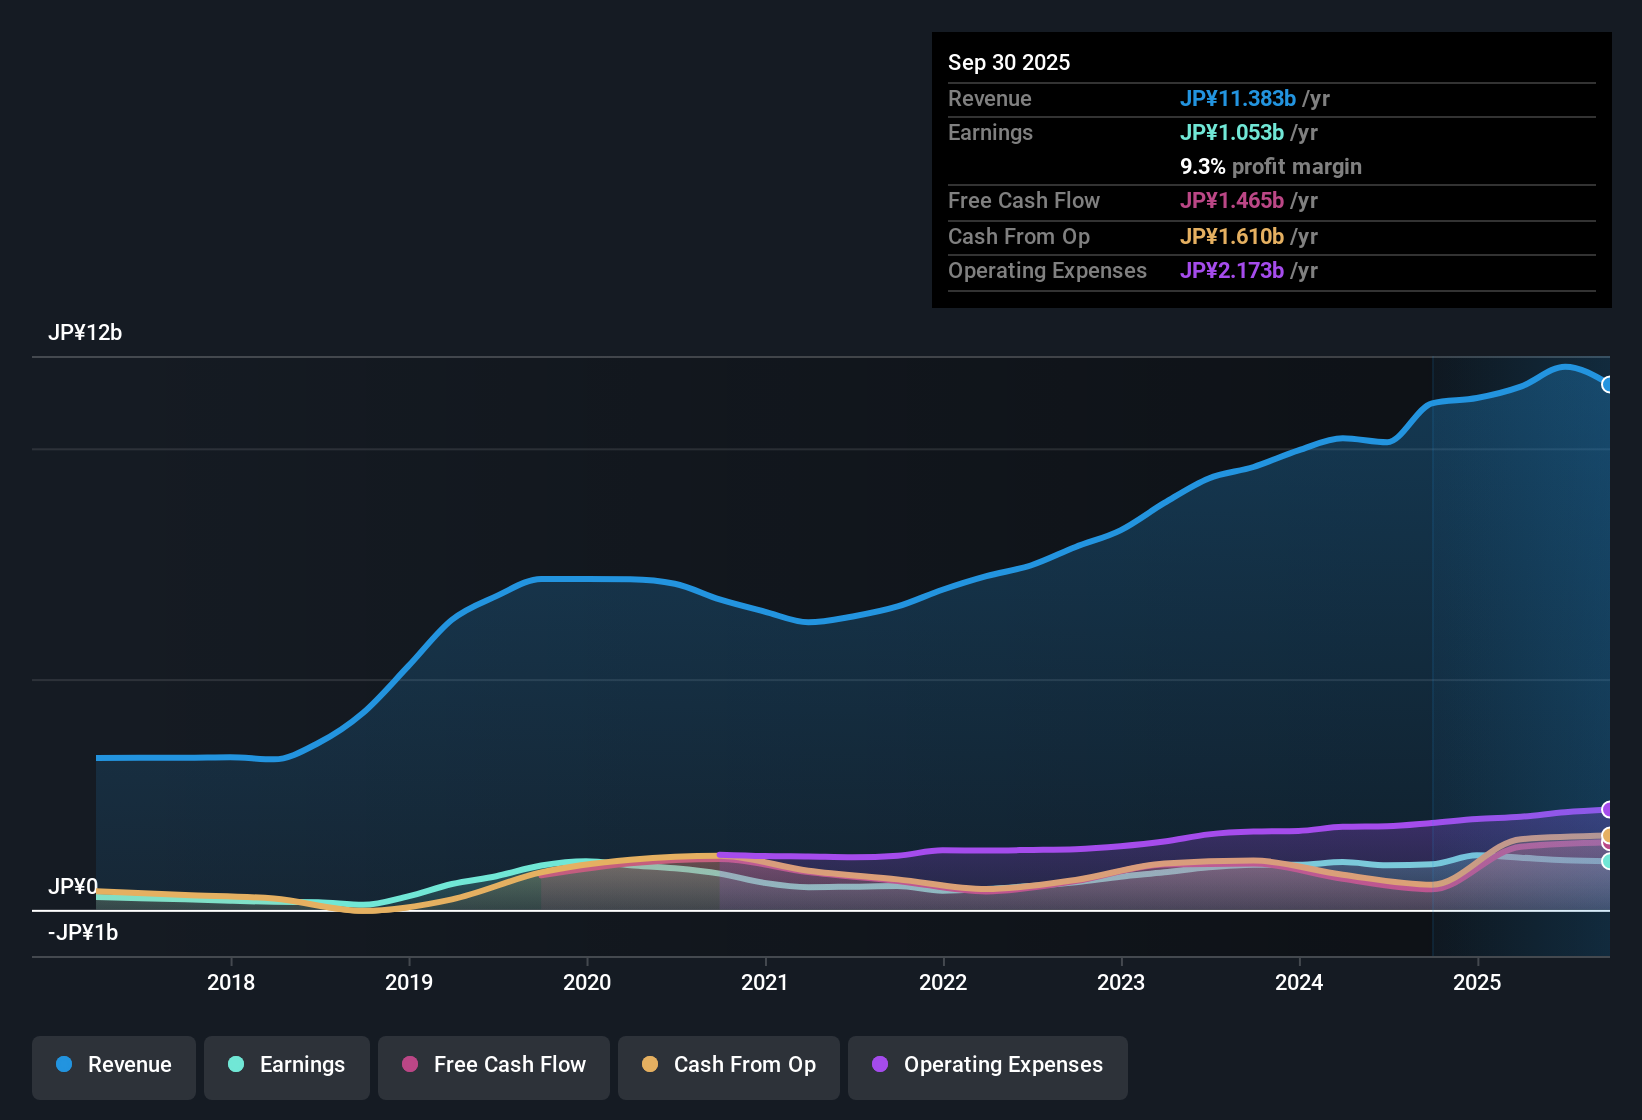
Task: Expand the Free Cash Flow legend chip
Action: click(493, 1067)
